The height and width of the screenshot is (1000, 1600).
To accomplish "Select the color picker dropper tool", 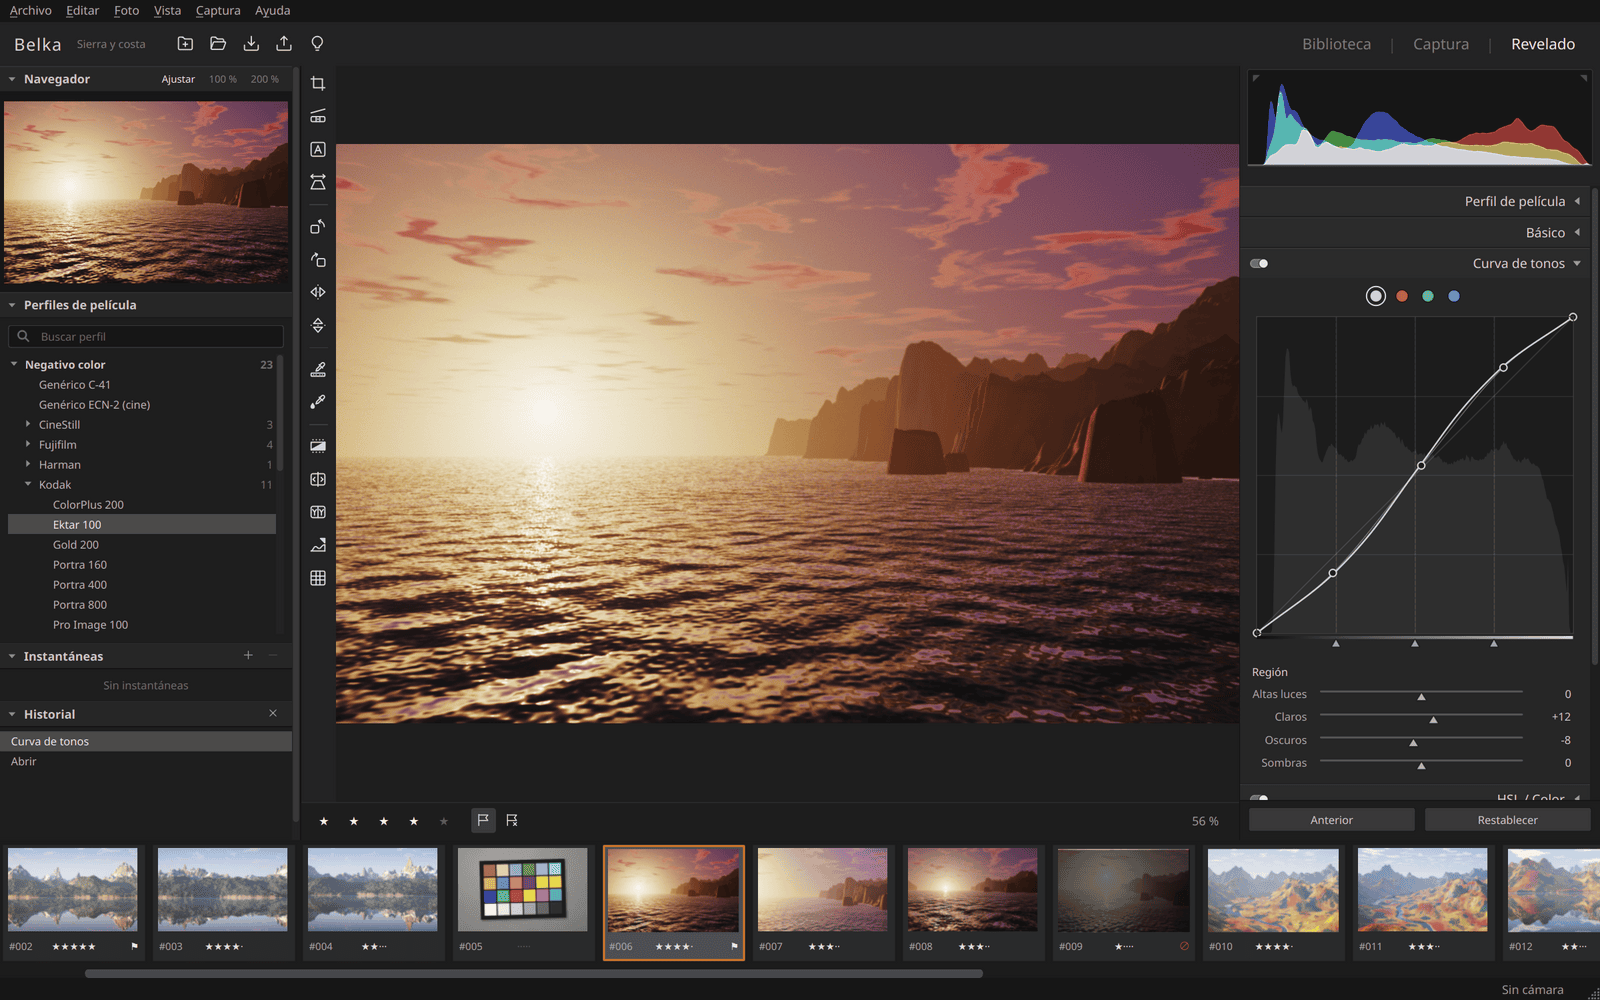I will pos(318,402).
